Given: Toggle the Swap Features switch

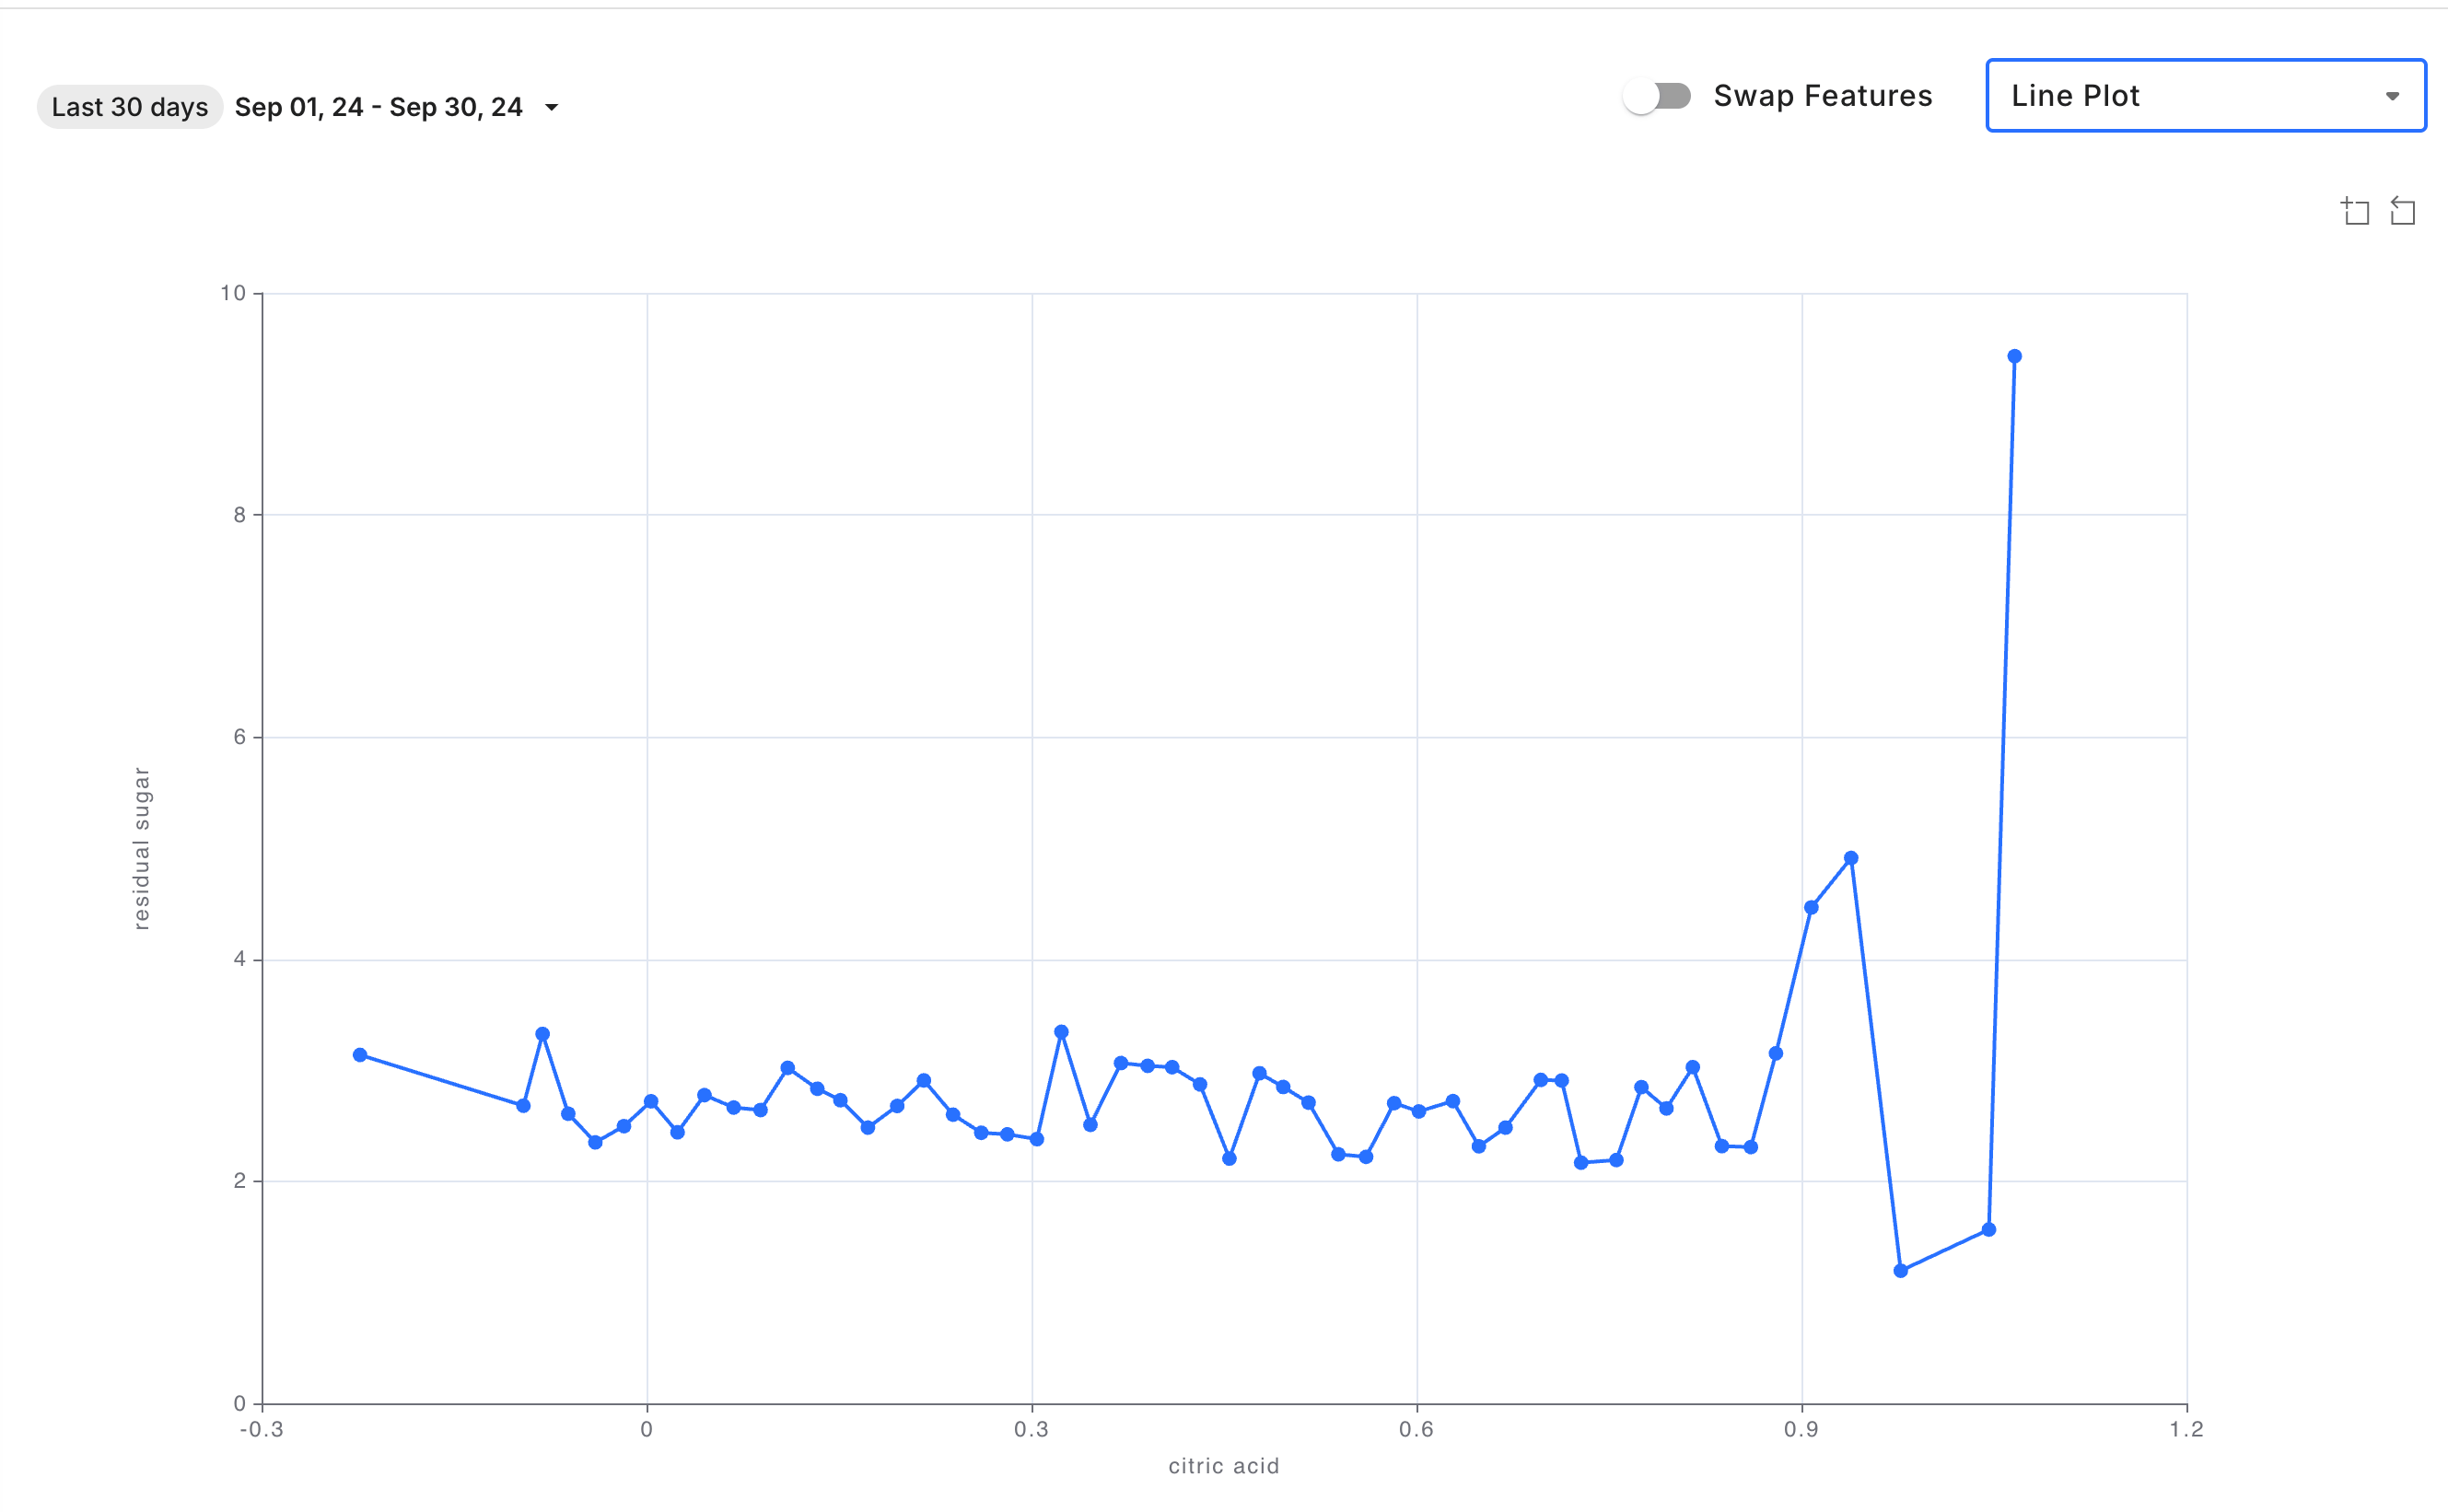Looking at the screenshot, I should 1657,96.
